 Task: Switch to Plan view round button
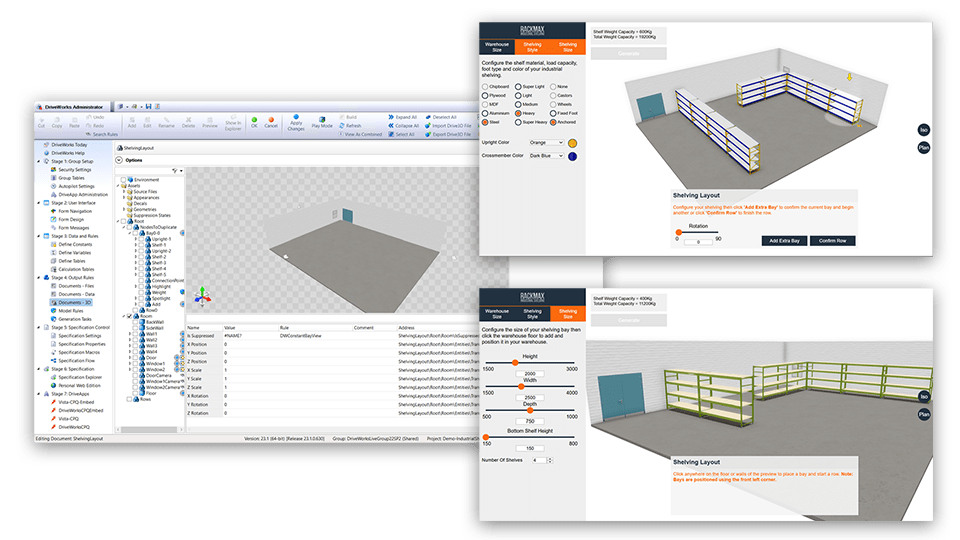tap(924, 148)
